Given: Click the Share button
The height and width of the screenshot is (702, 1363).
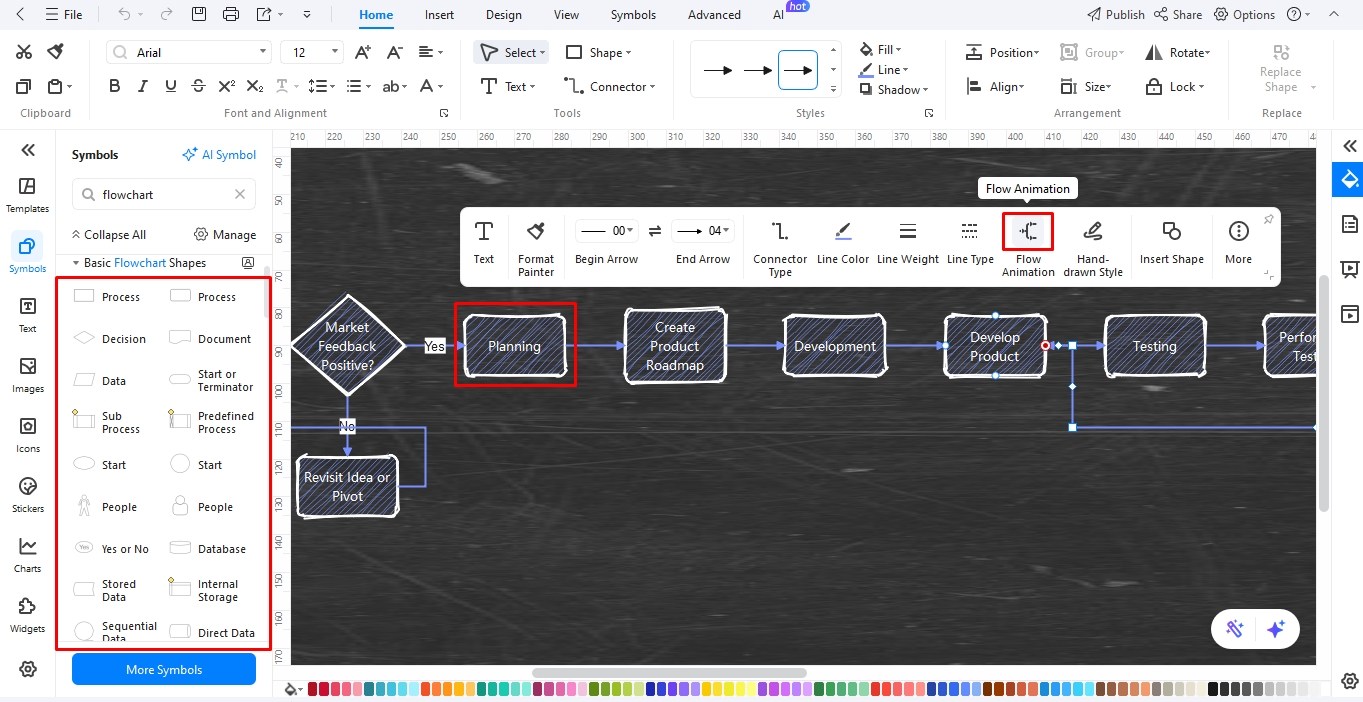Looking at the screenshot, I should [1178, 15].
